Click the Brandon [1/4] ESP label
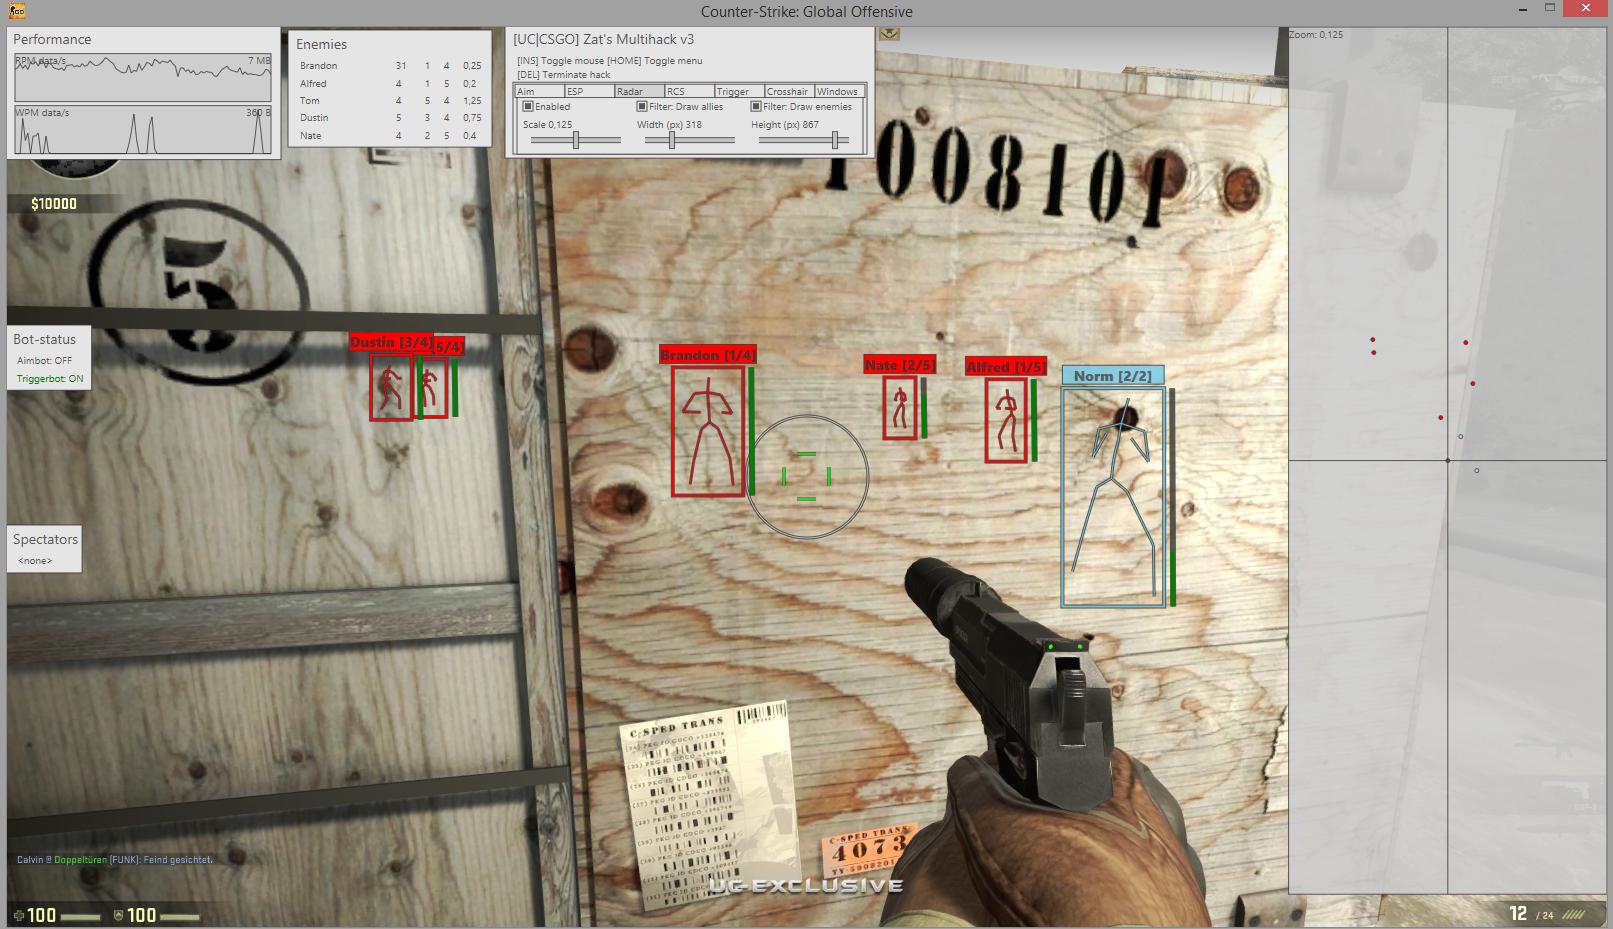 click(x=708, y=355)
